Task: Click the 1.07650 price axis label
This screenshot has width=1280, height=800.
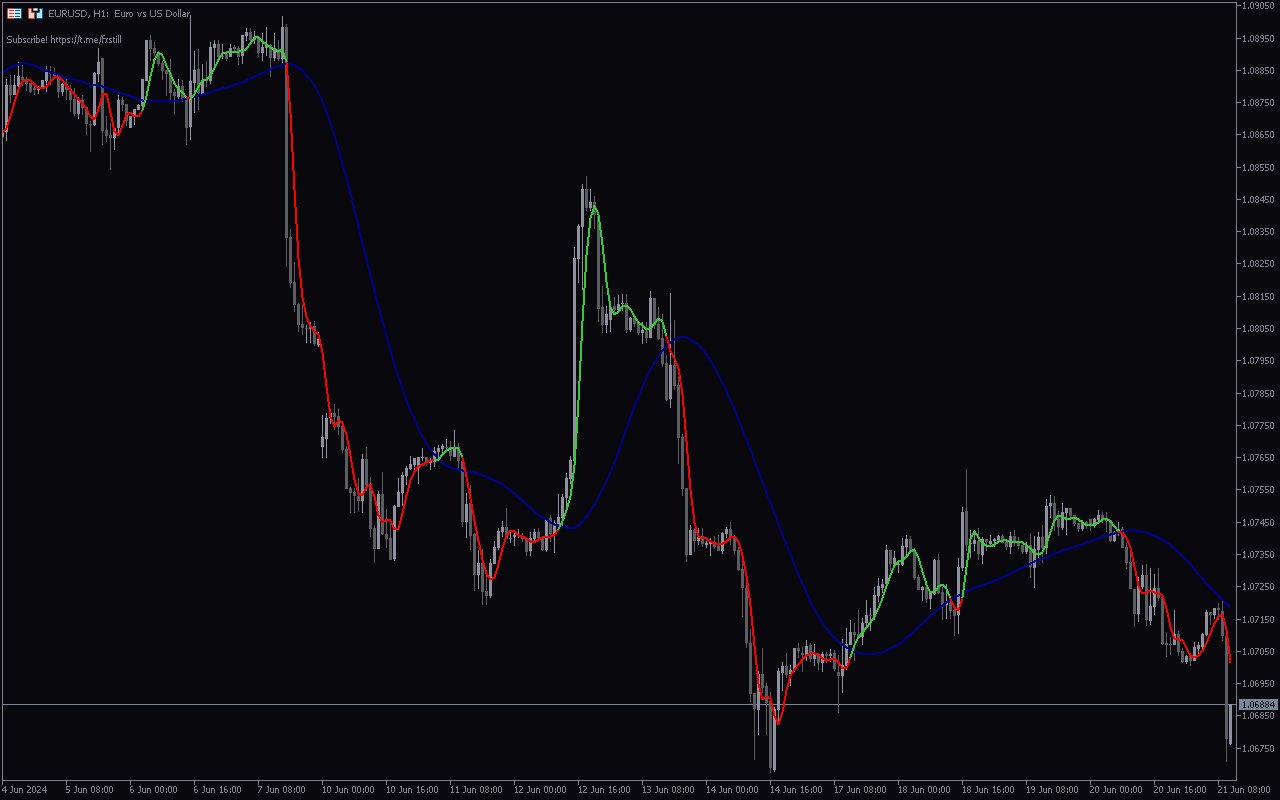Action: (x=1258, y=457)
